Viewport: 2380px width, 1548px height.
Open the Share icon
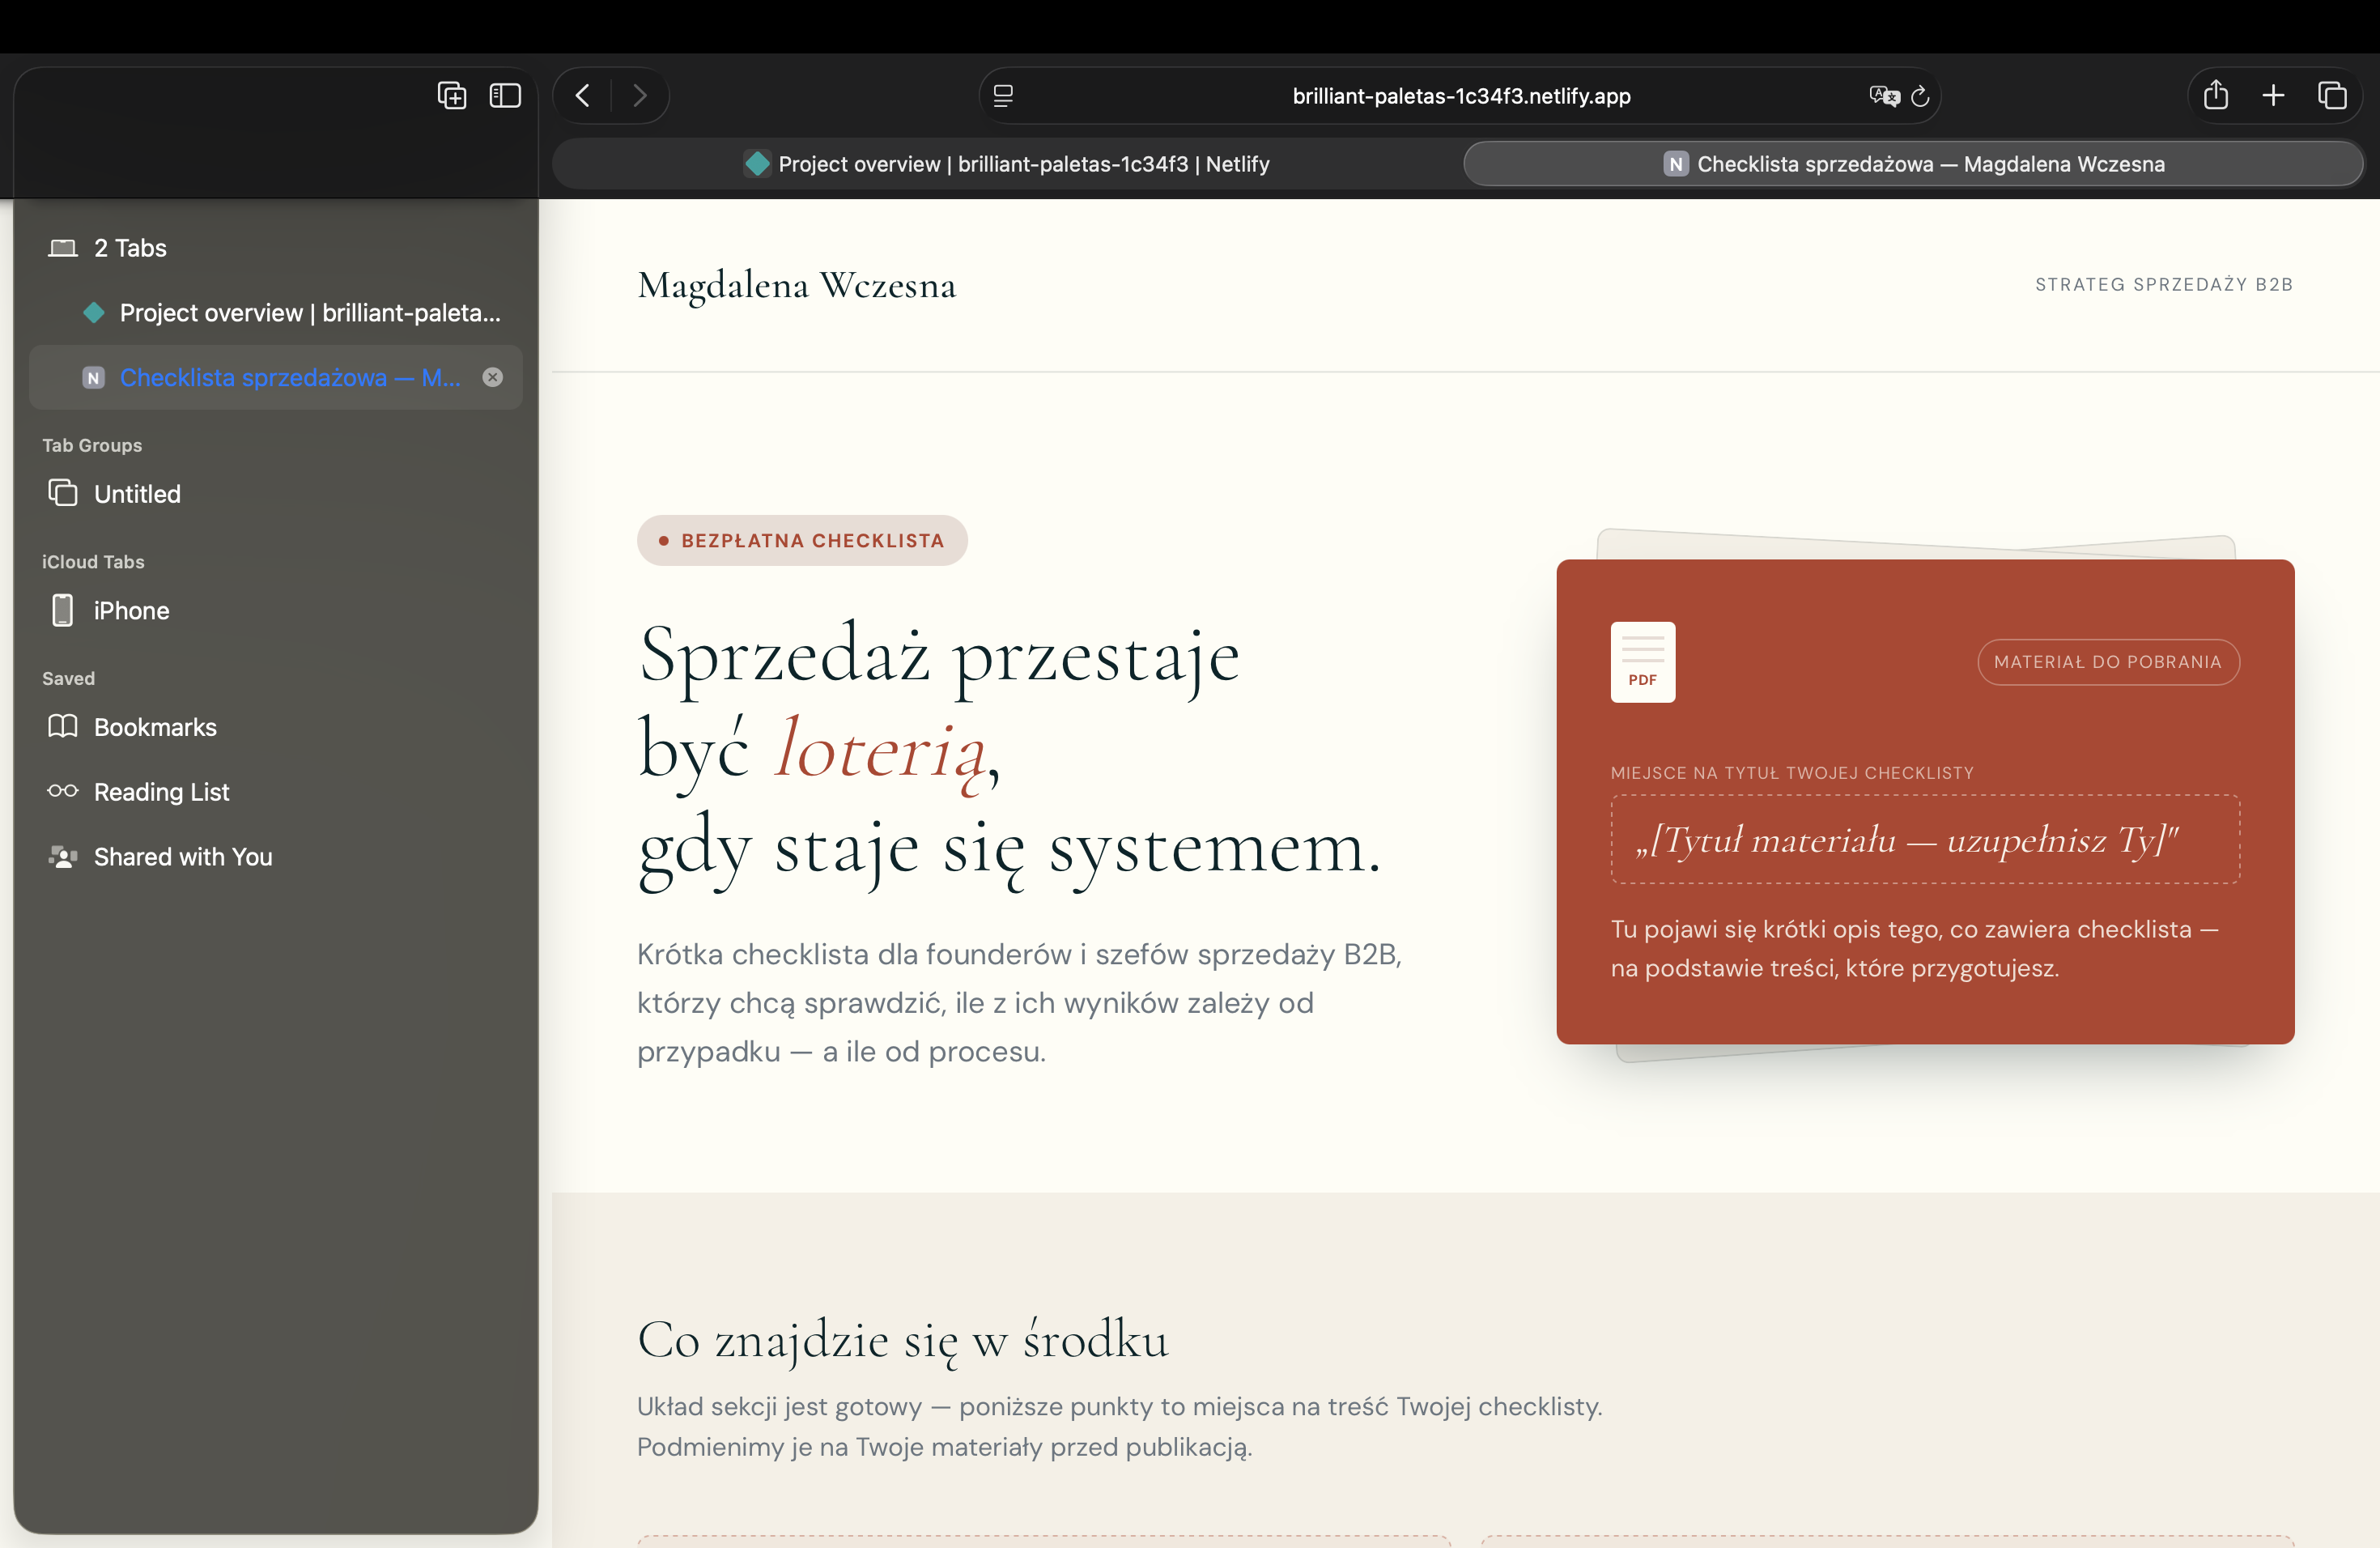click(x=2216, y=95)
